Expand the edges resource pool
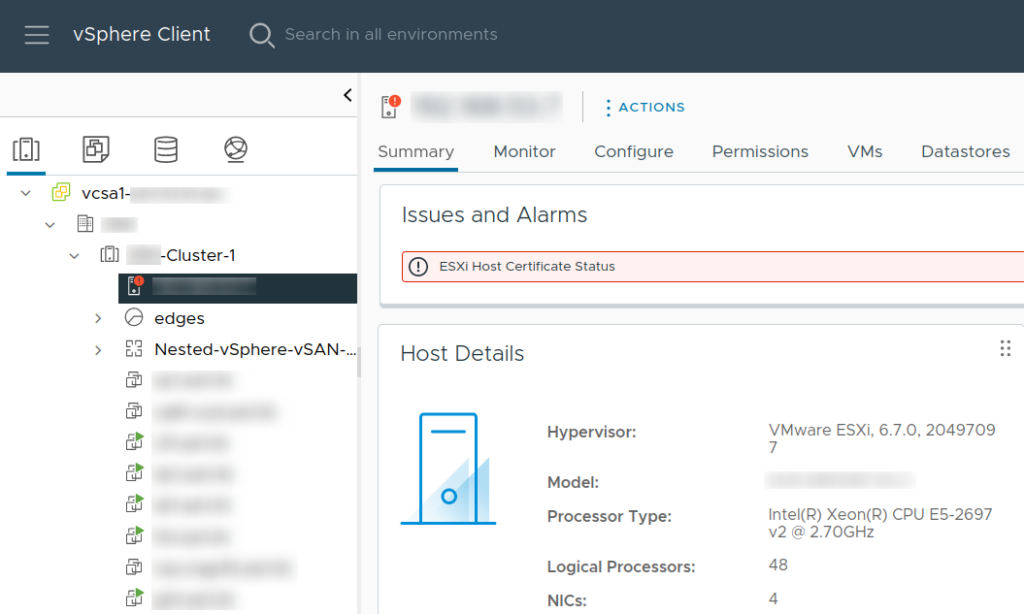This screenshot has height=614, width=1024. pyautogui.click(x=98, y=318)
